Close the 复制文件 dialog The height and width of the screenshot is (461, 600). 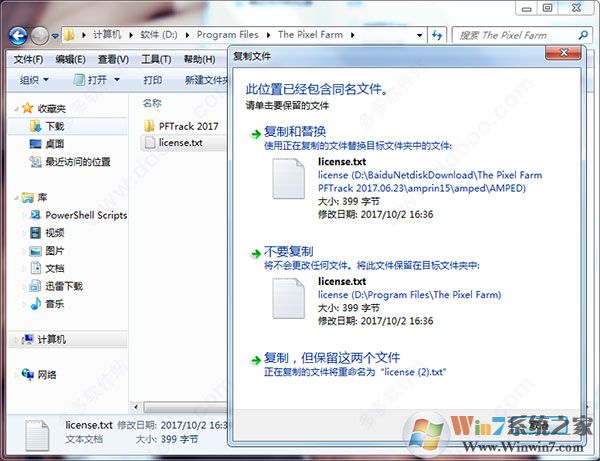[x=563, y=53]
